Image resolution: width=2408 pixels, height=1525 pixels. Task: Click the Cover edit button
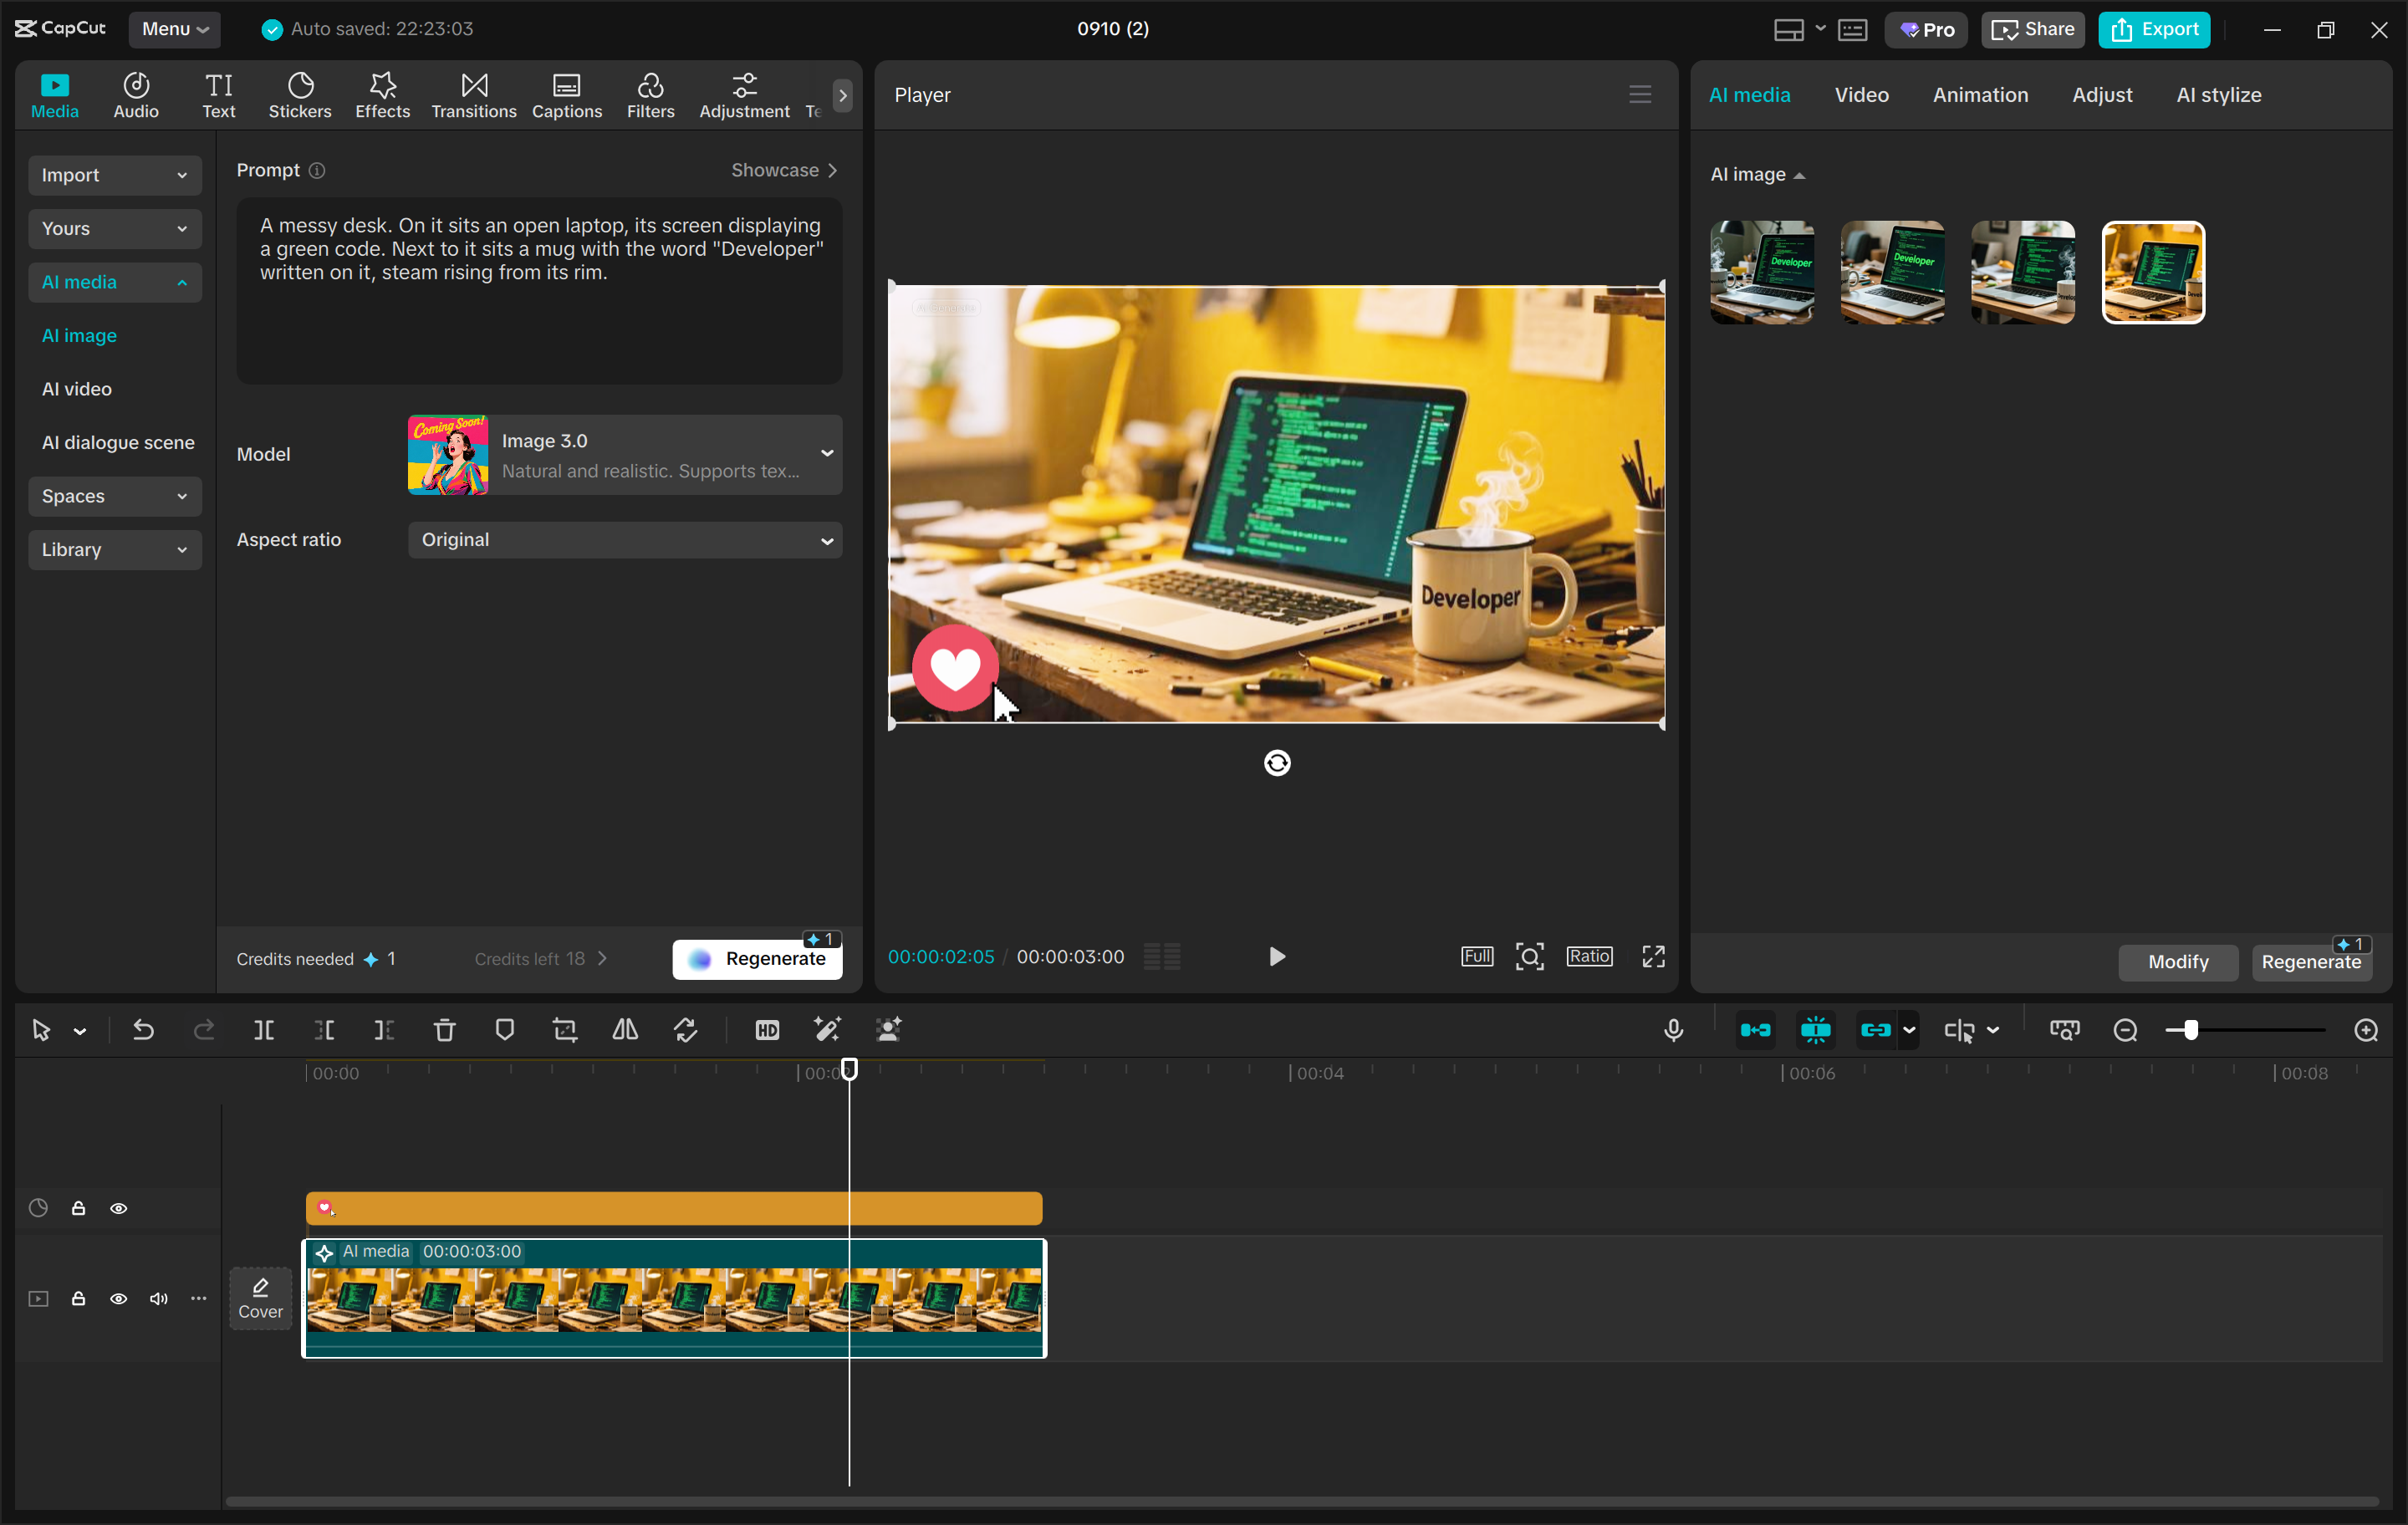coord(260,1298)
